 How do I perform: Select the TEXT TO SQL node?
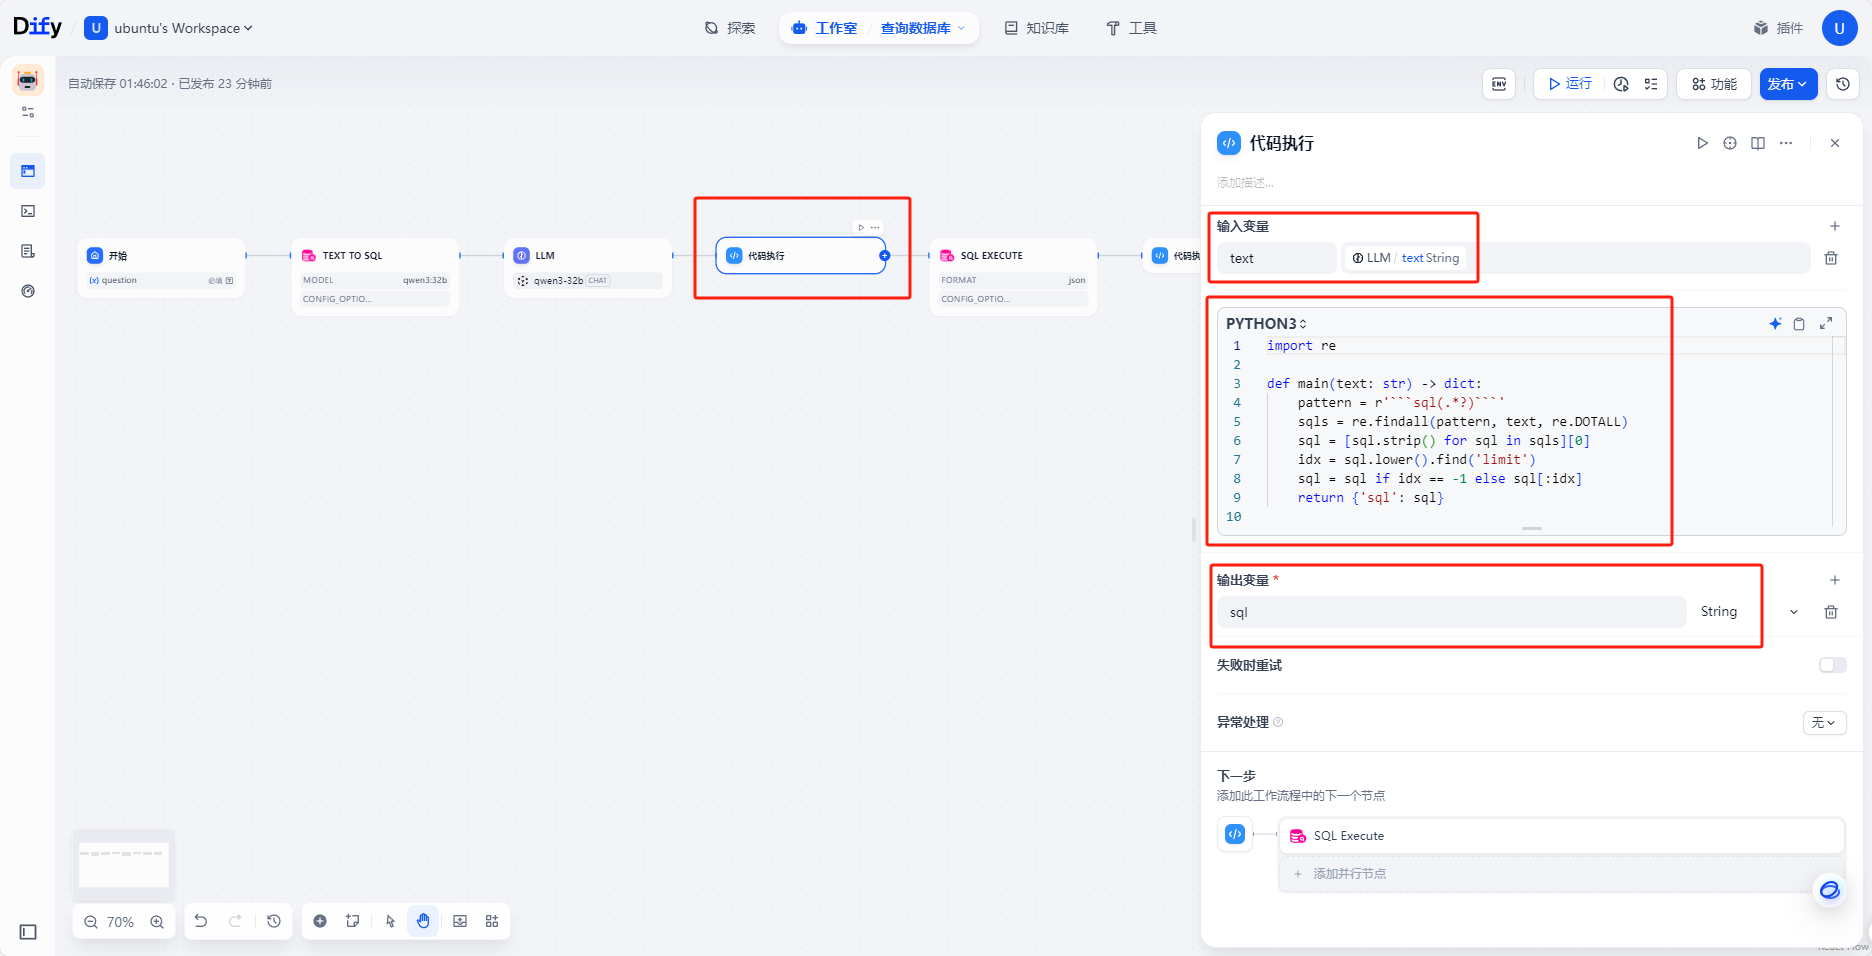375,277
